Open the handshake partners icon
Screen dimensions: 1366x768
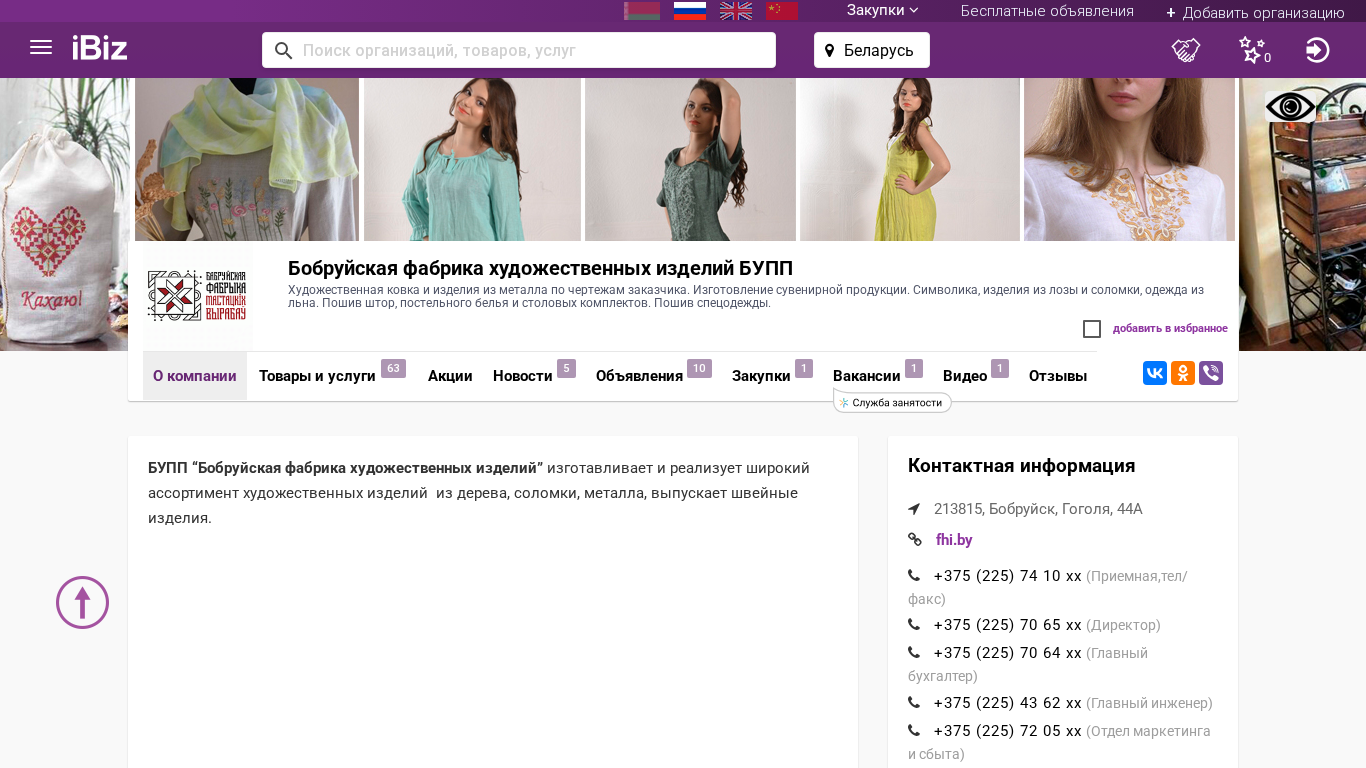click(x=1186, y=50)
